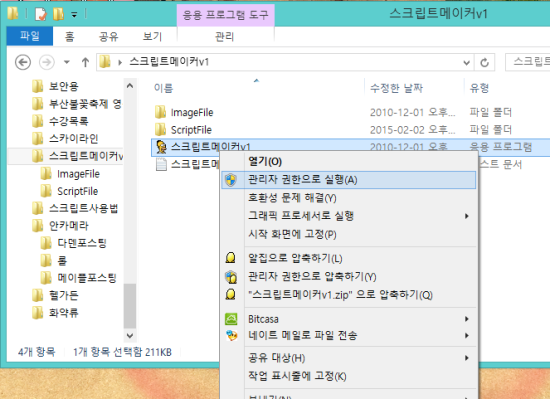The image size is (550, 399).
Task: Select the ImageFile folder in file list
Action: pos(192,113)
